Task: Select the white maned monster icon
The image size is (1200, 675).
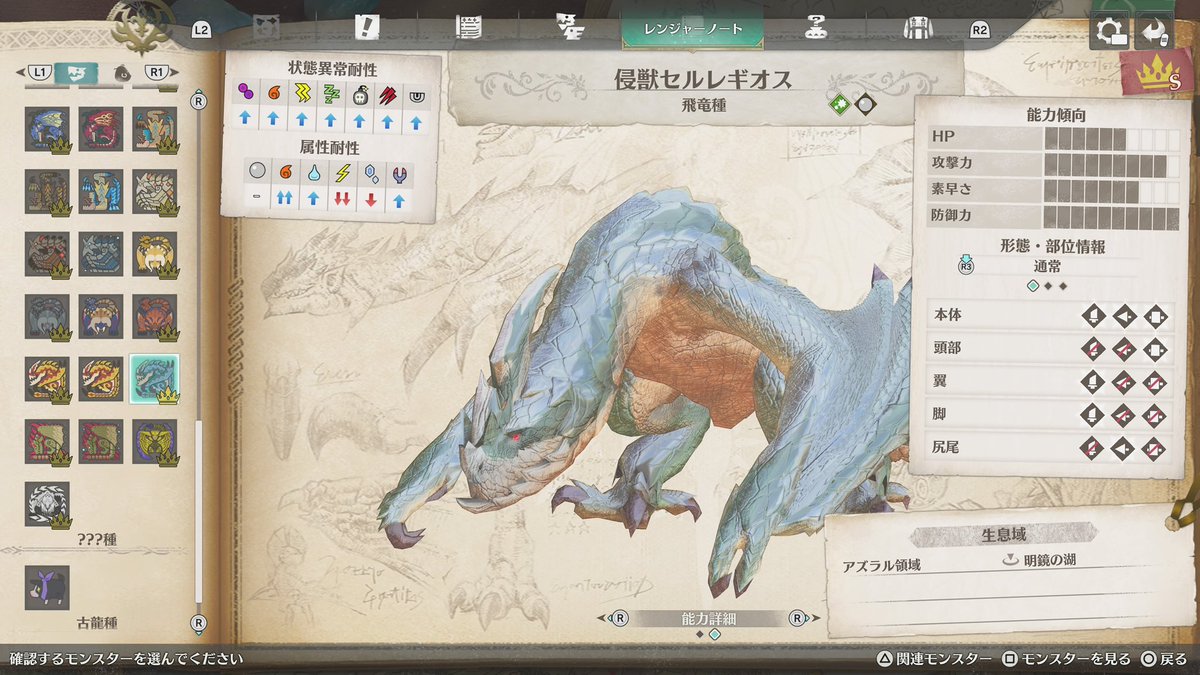Action: point(47,504)
